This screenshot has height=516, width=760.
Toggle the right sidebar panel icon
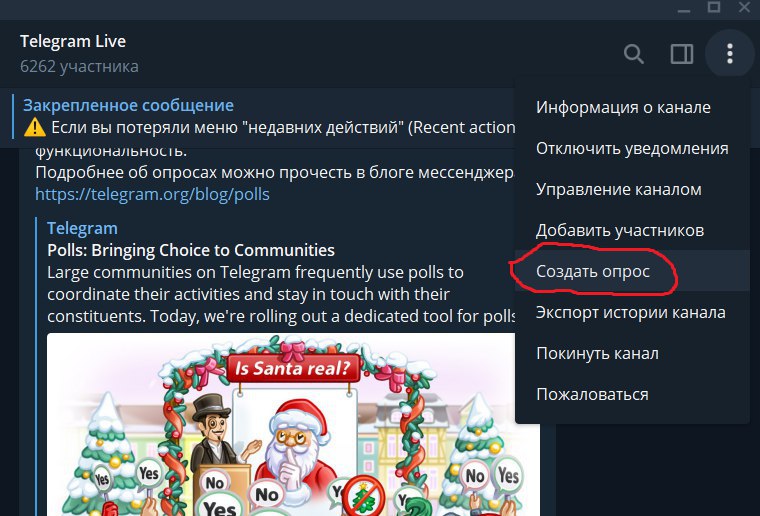coord(681,54)
